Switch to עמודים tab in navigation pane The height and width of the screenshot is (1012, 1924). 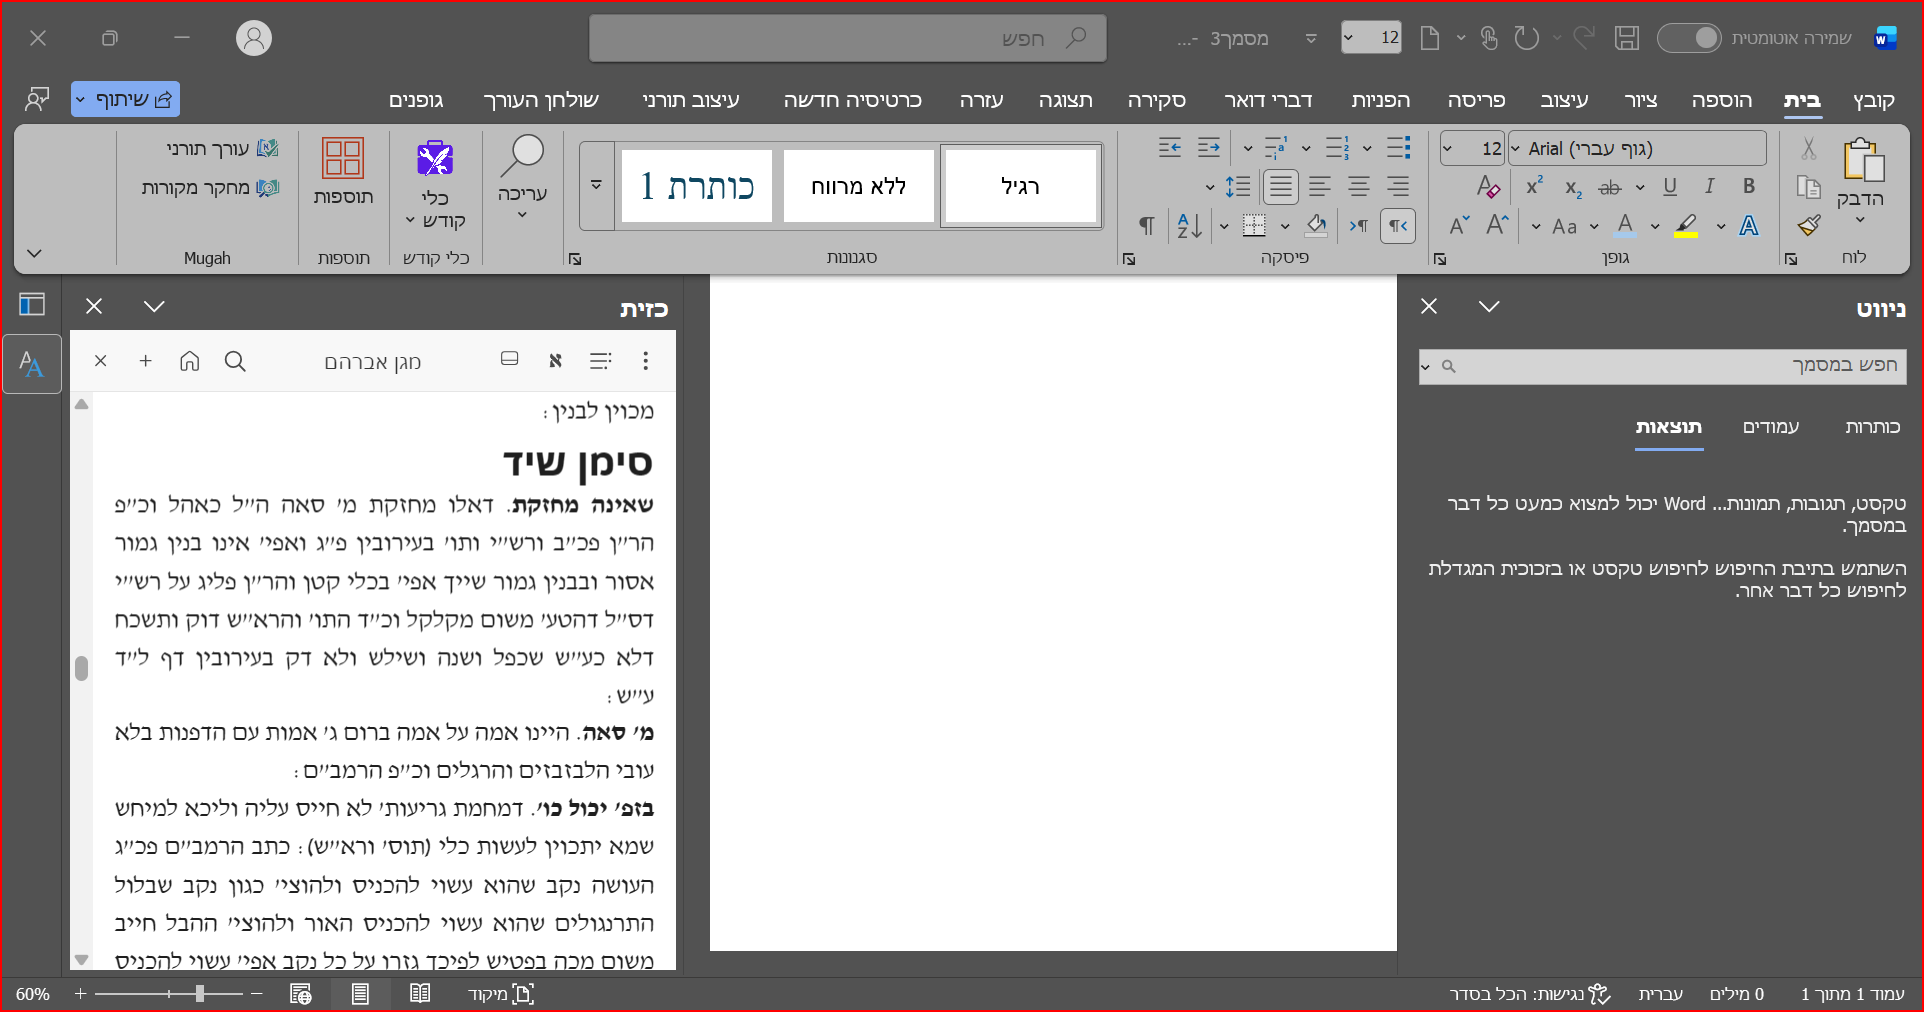click(x=1770, y=427)
